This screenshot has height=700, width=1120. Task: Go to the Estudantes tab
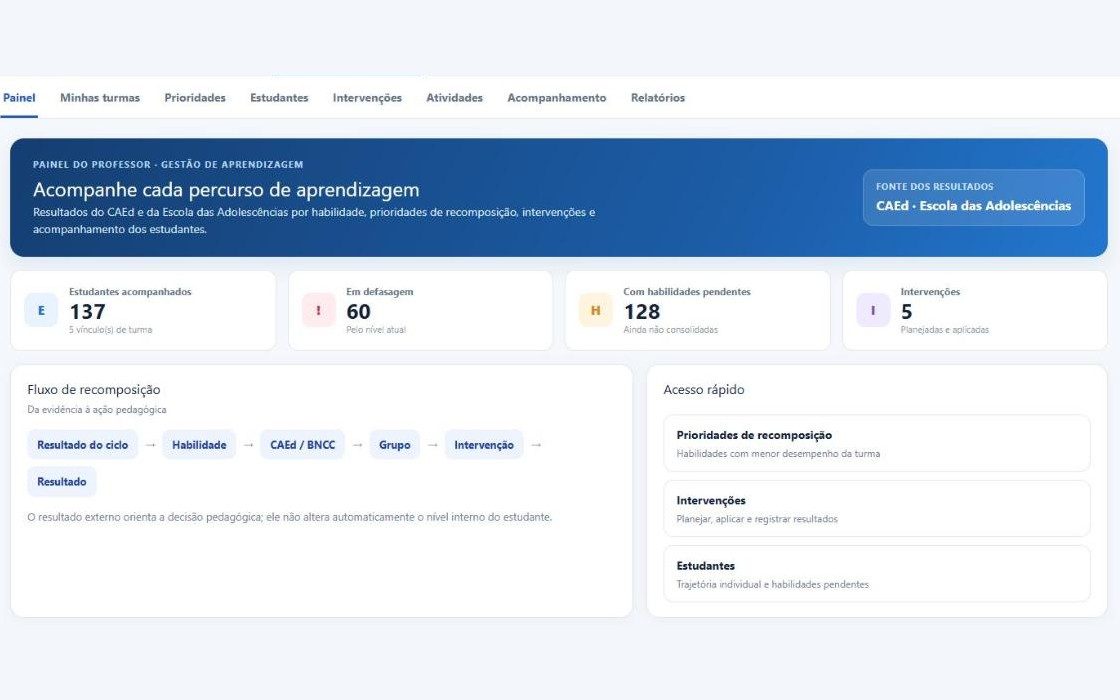[x=279, y=98]
